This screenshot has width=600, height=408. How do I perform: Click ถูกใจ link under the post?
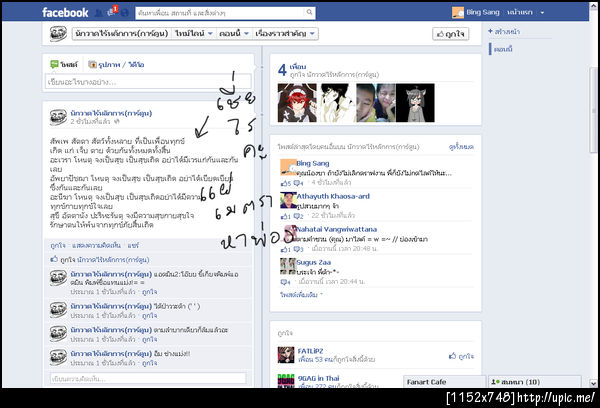click(58, 245)
